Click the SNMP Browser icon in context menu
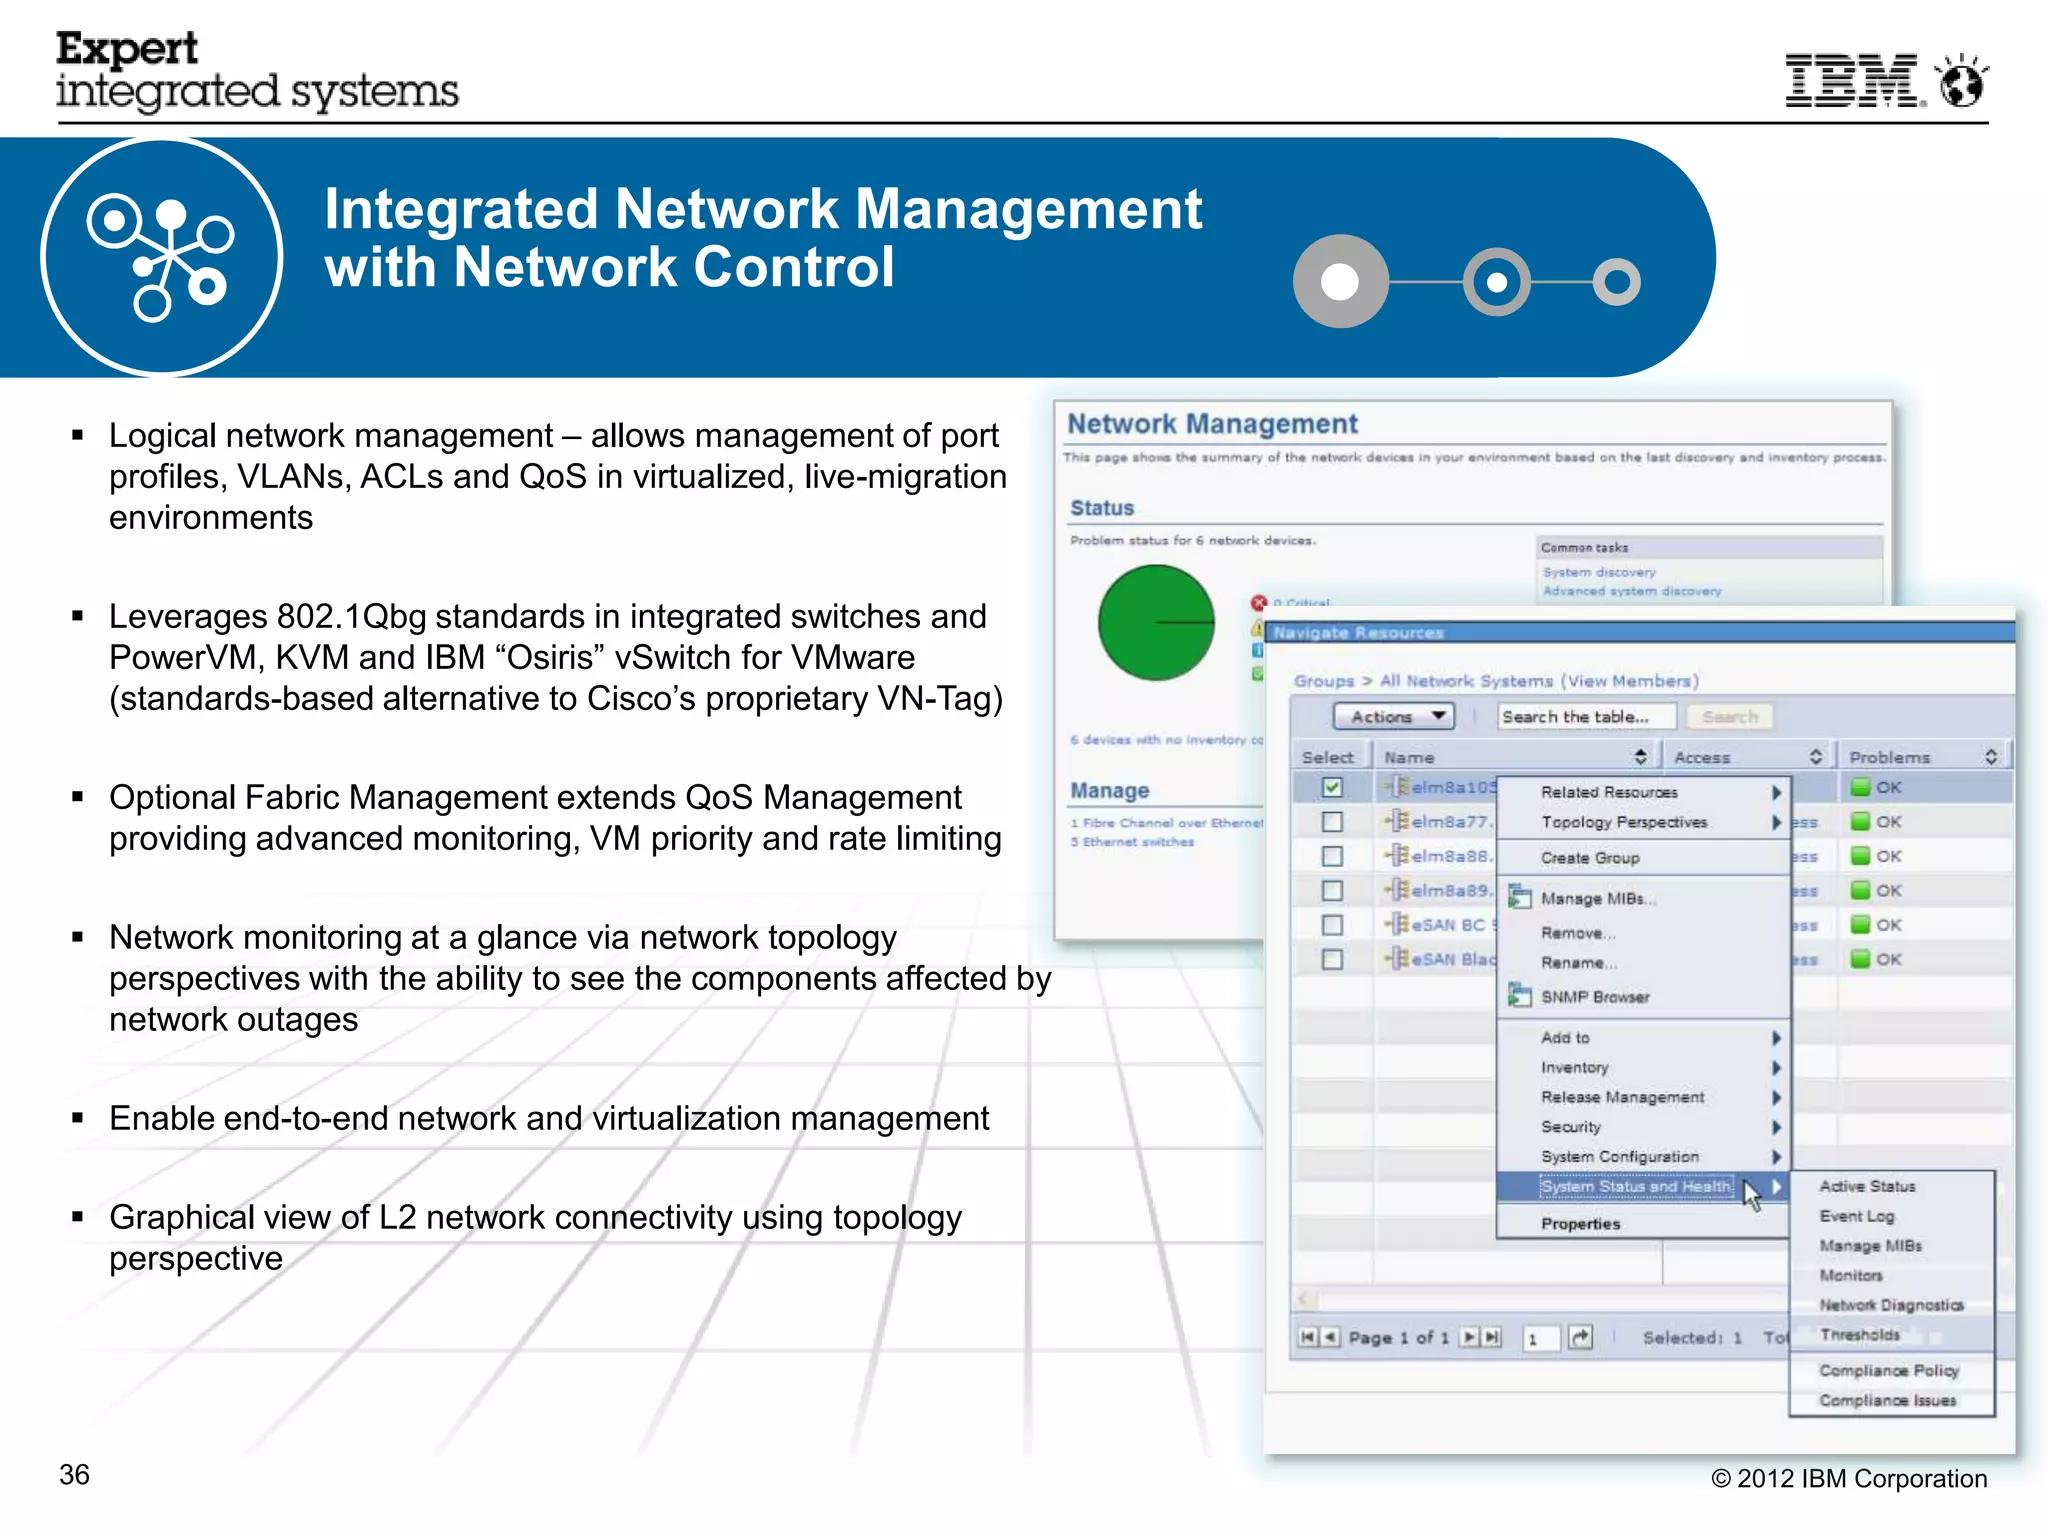The image size is (2048, 1536). [x=1519, y=995]
